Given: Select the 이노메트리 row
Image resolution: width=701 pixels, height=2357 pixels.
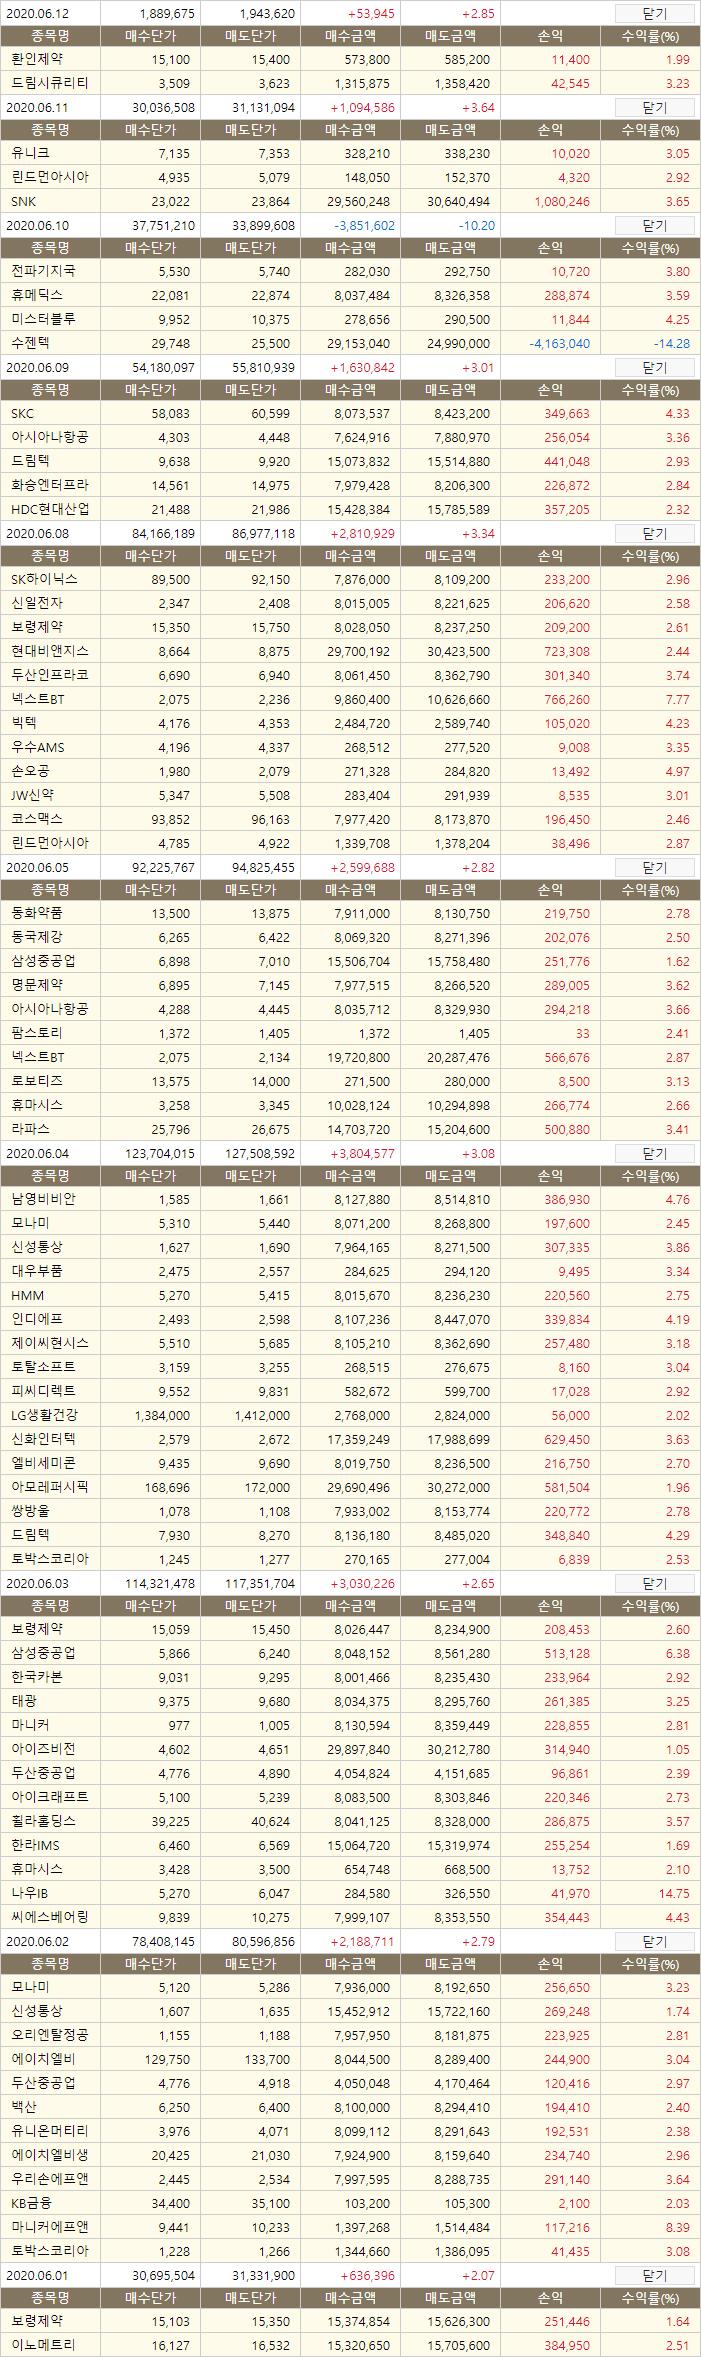Looking at the screenshot, I should click(350, 2345).
